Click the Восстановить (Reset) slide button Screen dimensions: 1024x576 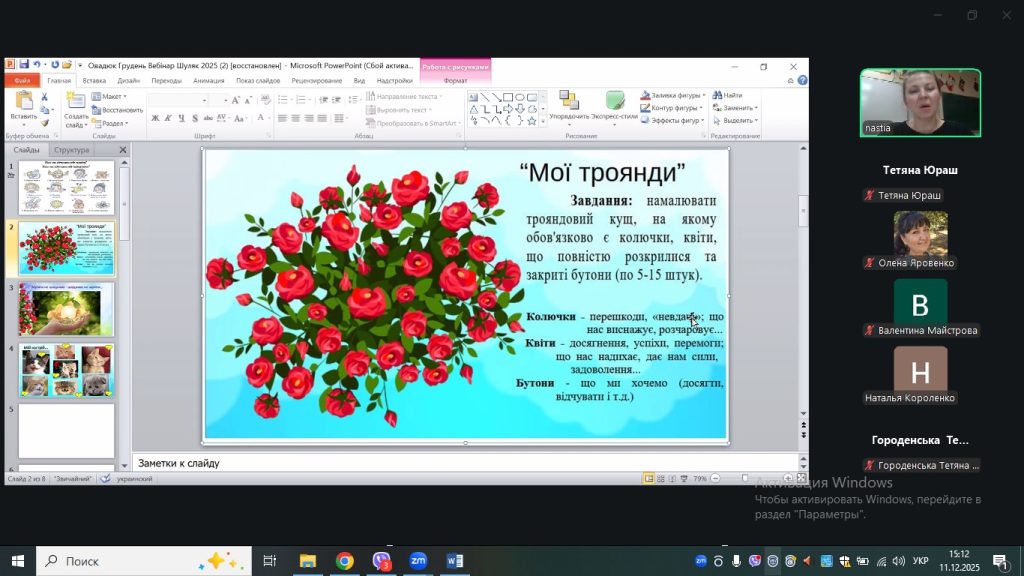click(118, 110)
